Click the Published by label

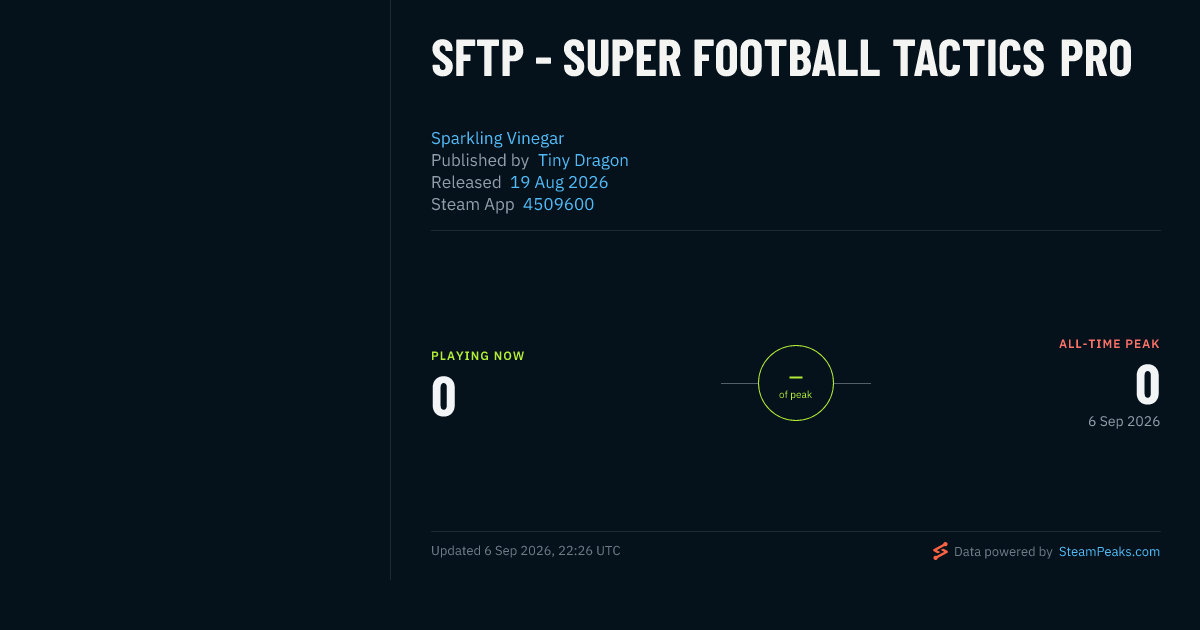pyautogui.click(x=480, y=160)
